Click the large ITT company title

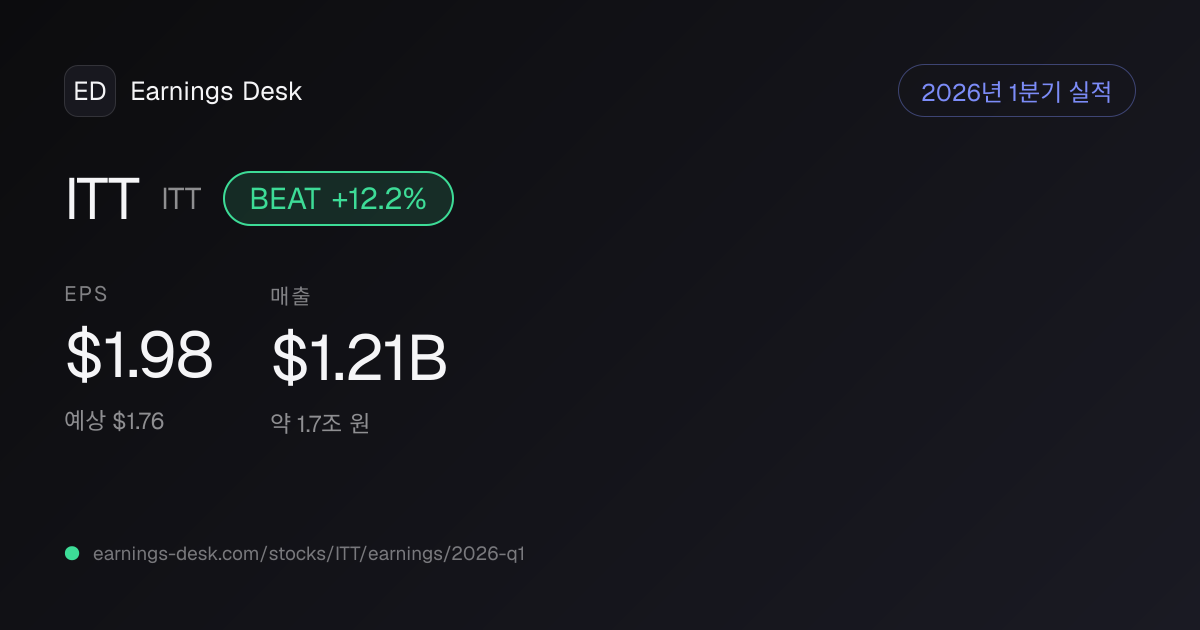[x=102, y=199]
